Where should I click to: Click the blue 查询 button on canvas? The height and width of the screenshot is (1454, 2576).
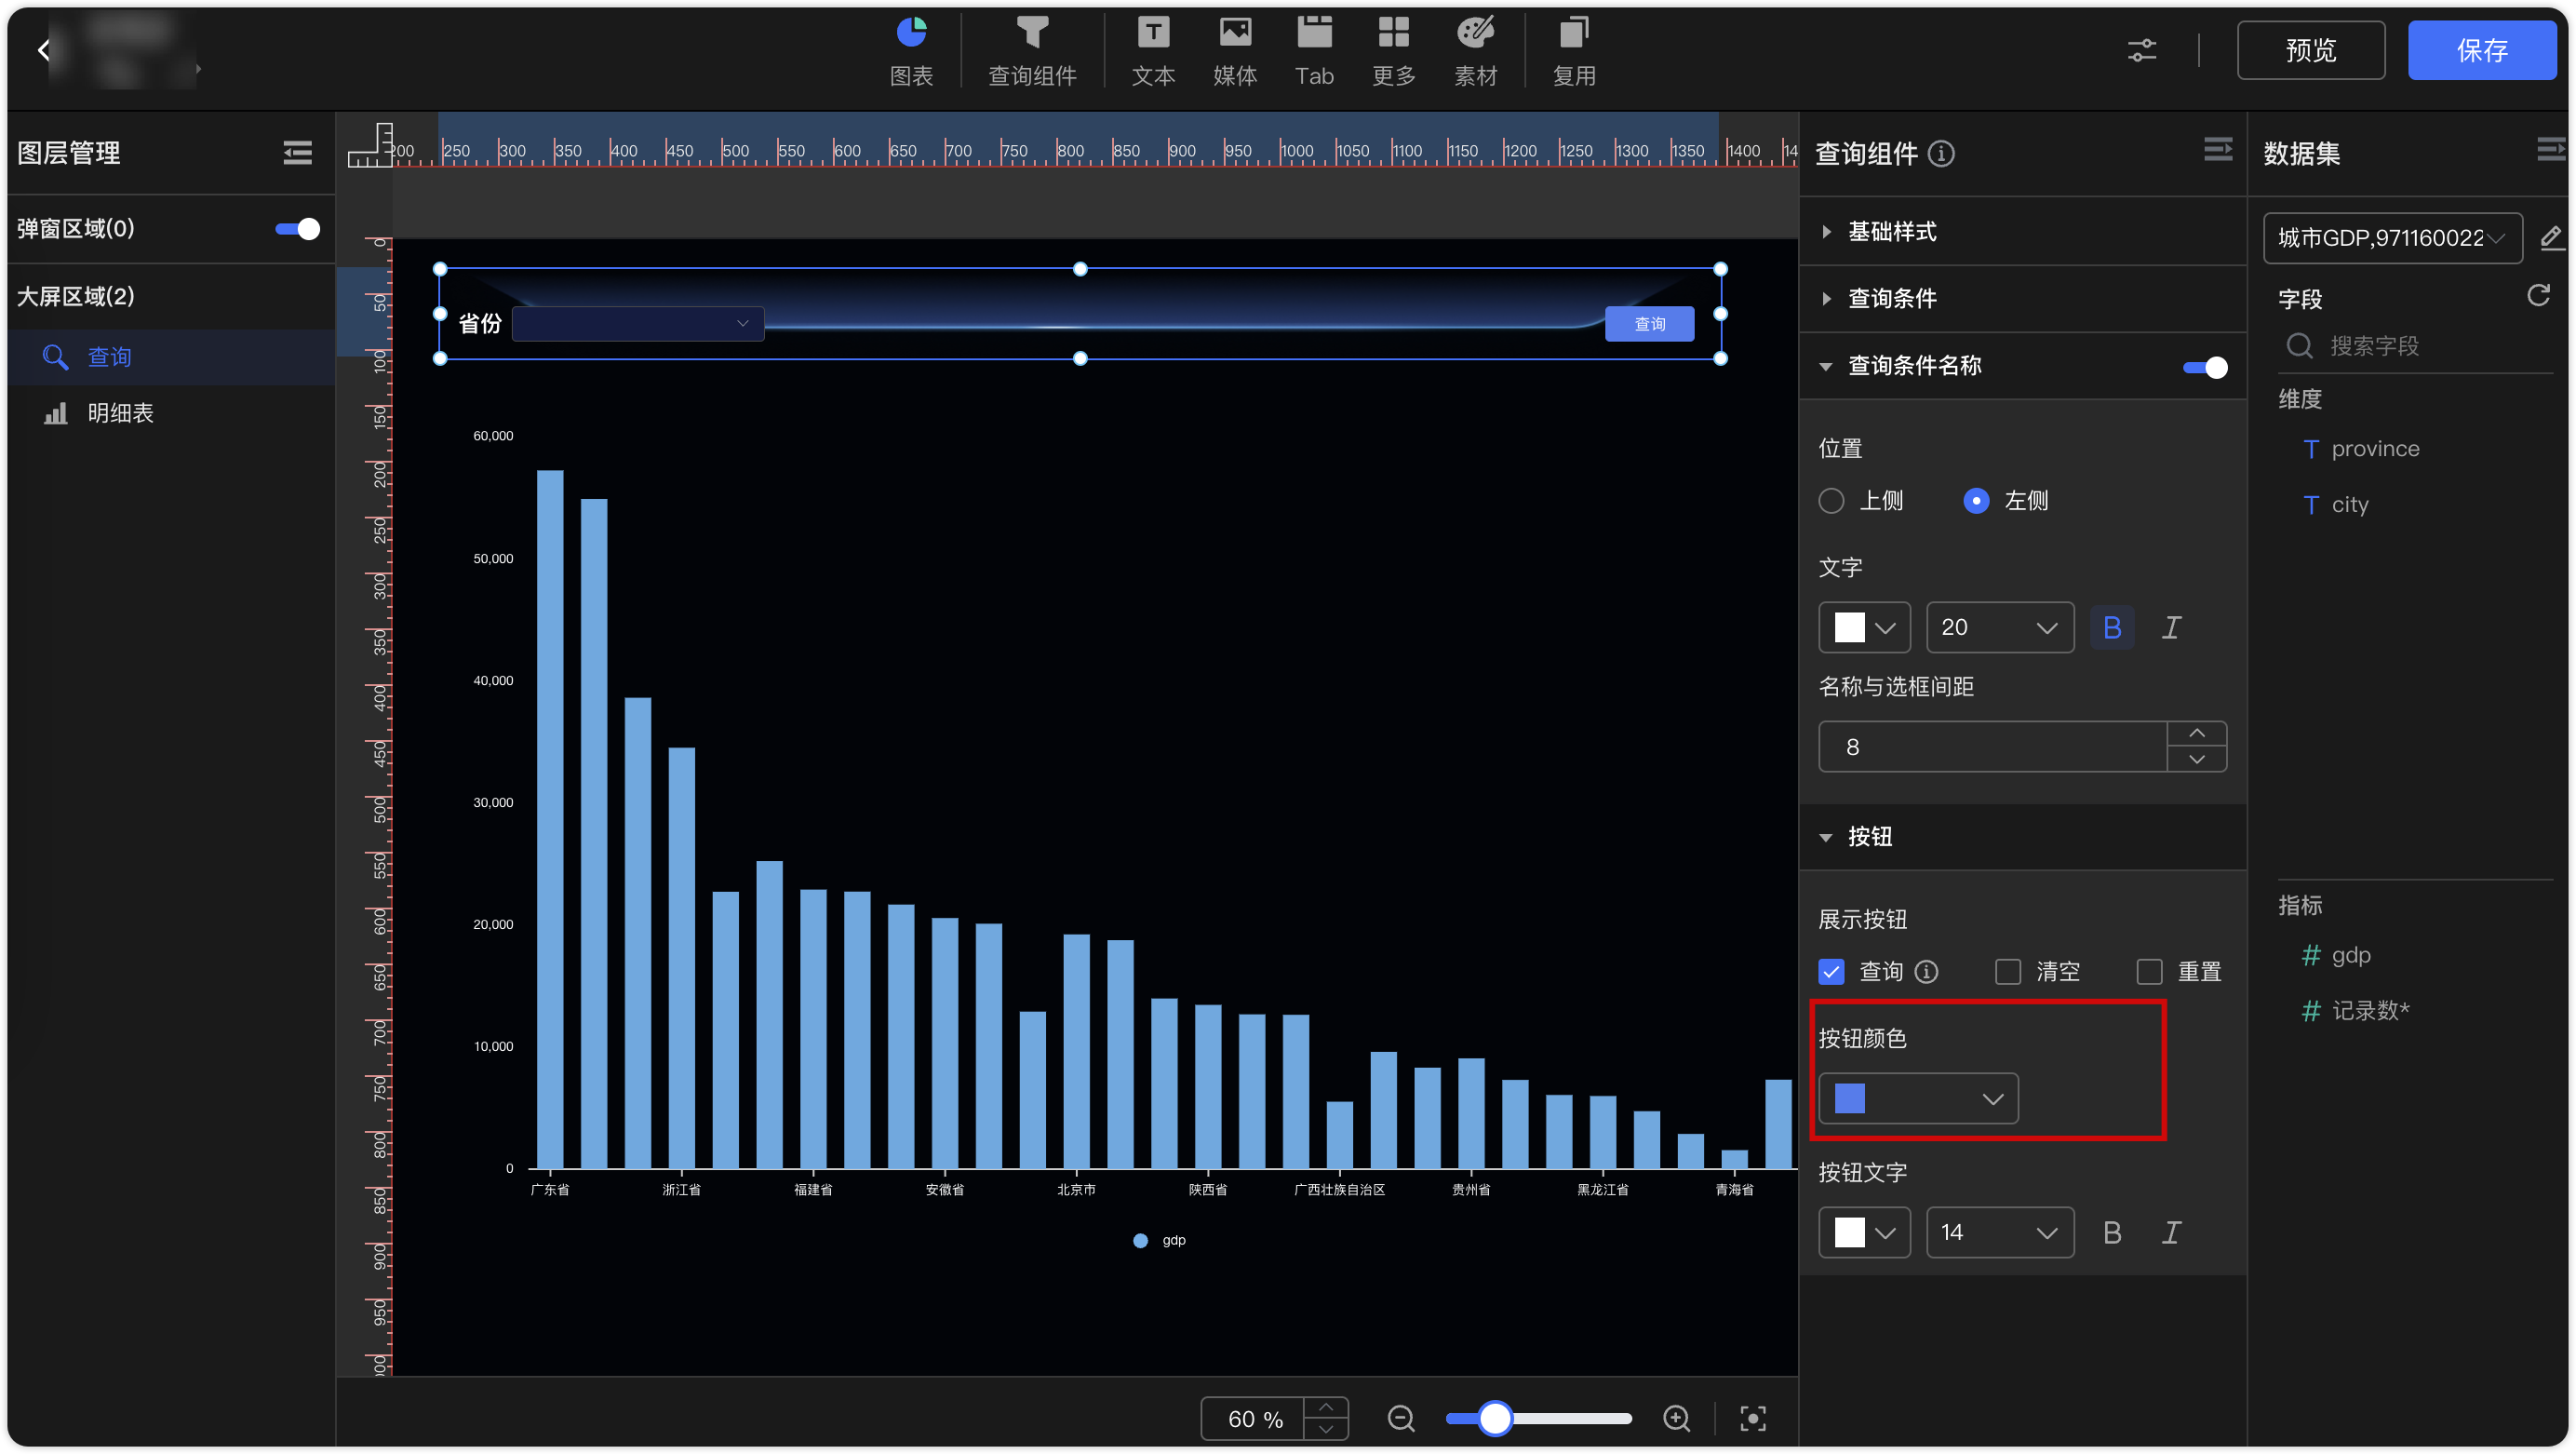click(x=1649, y=324)
